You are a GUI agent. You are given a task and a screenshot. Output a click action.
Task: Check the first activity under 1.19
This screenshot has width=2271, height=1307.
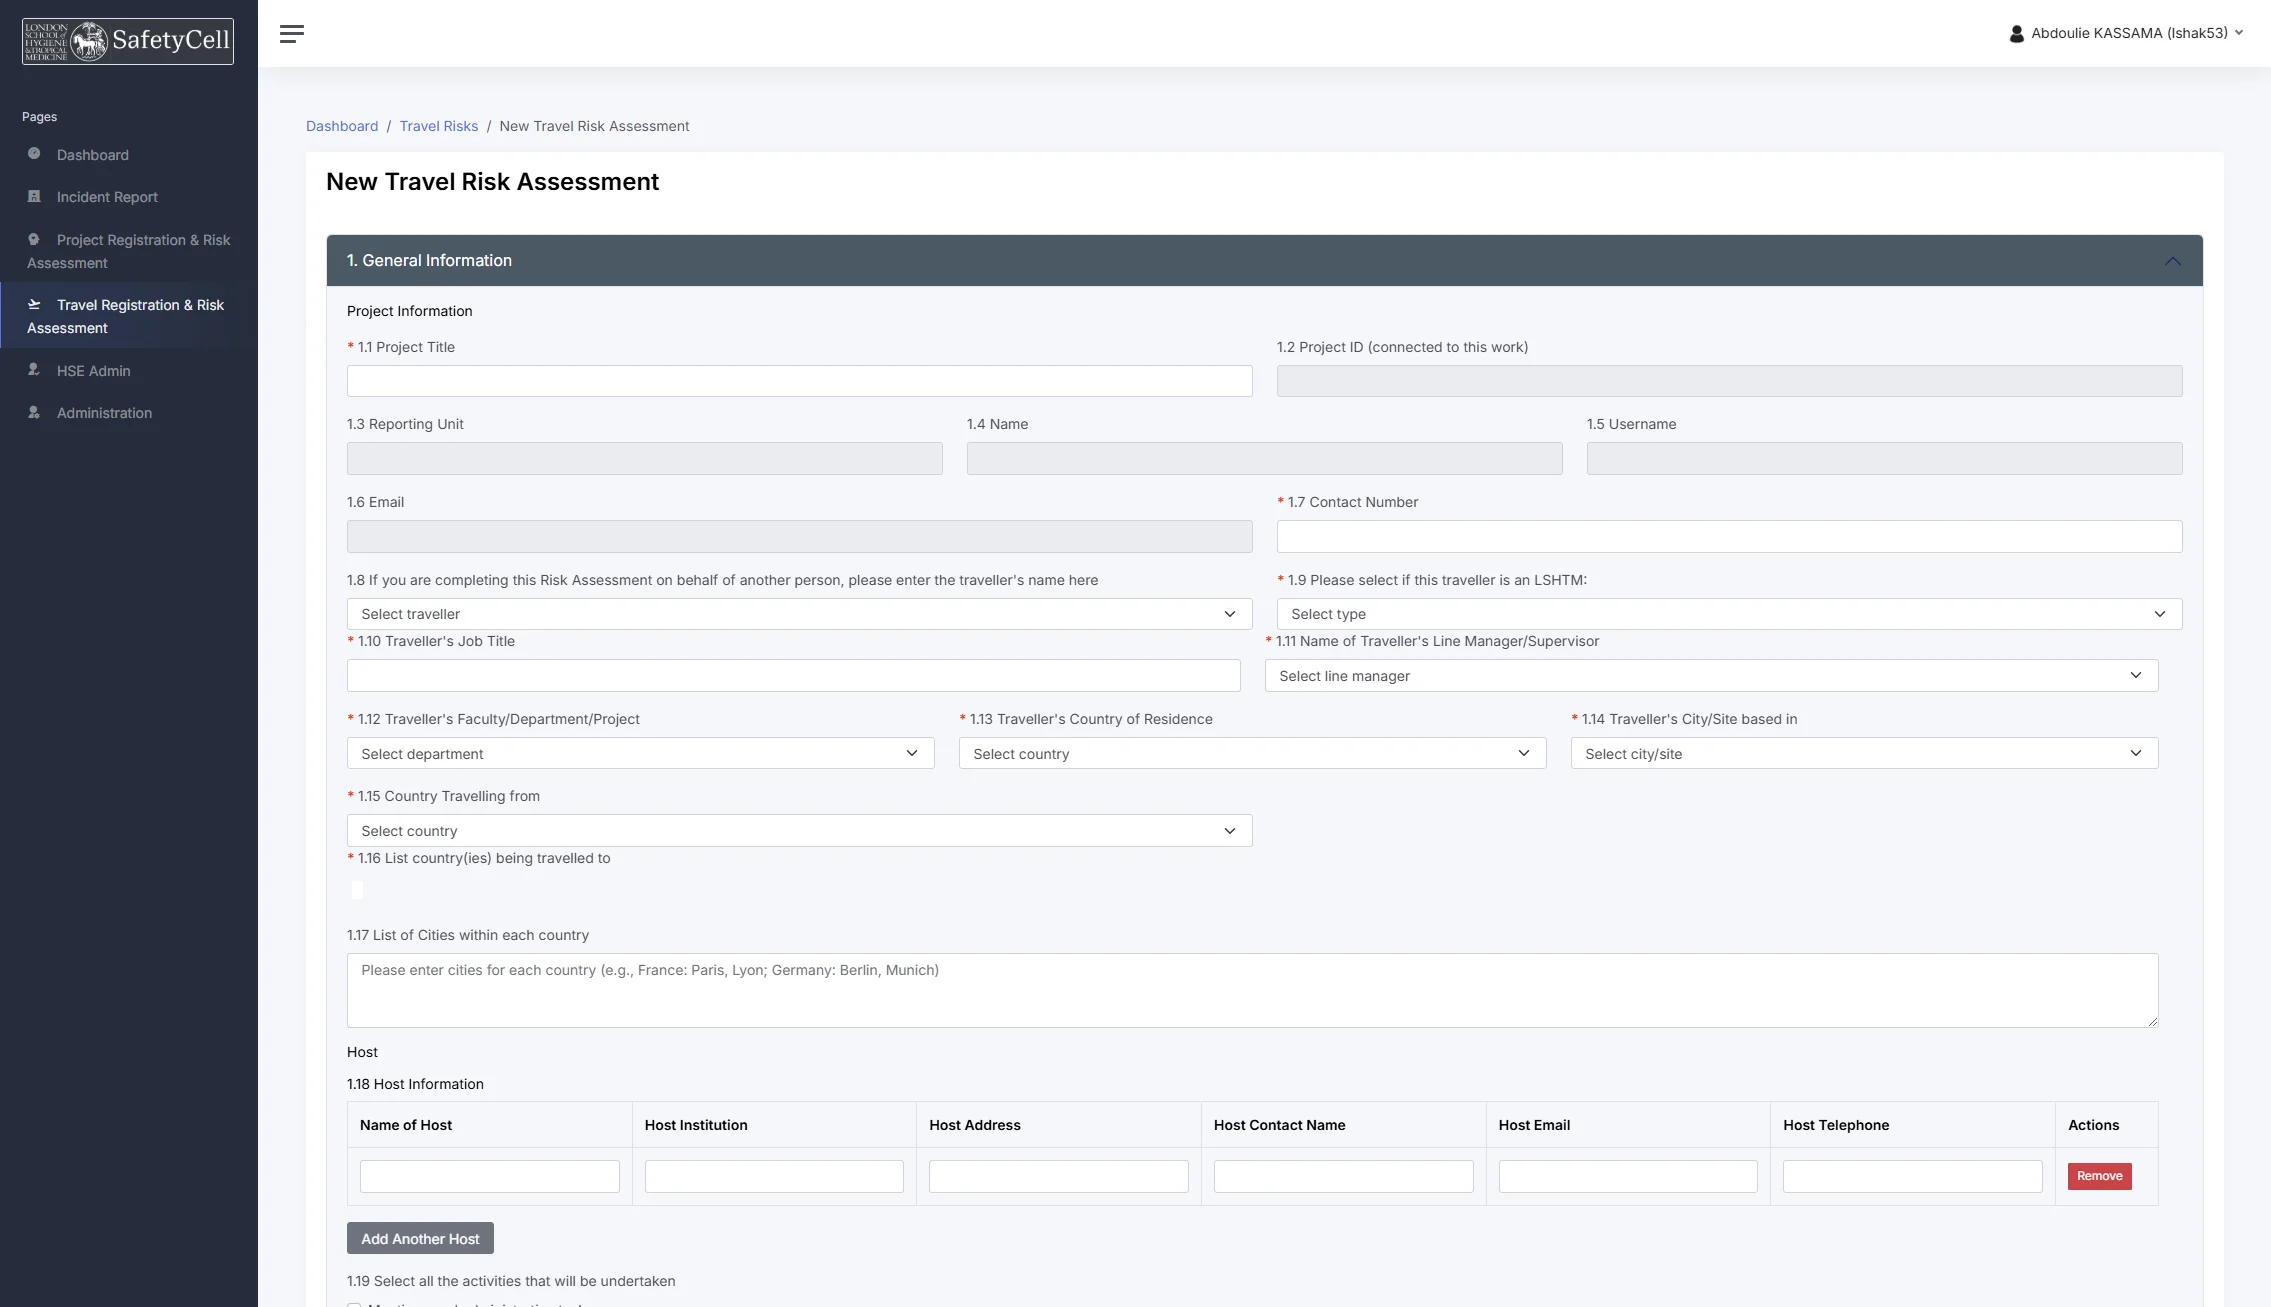click(355, 1304)
